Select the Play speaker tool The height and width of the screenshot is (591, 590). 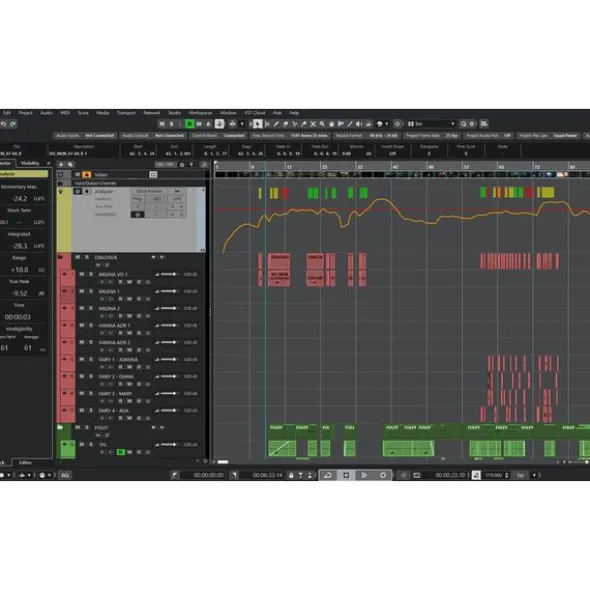(x=359, y=124)
